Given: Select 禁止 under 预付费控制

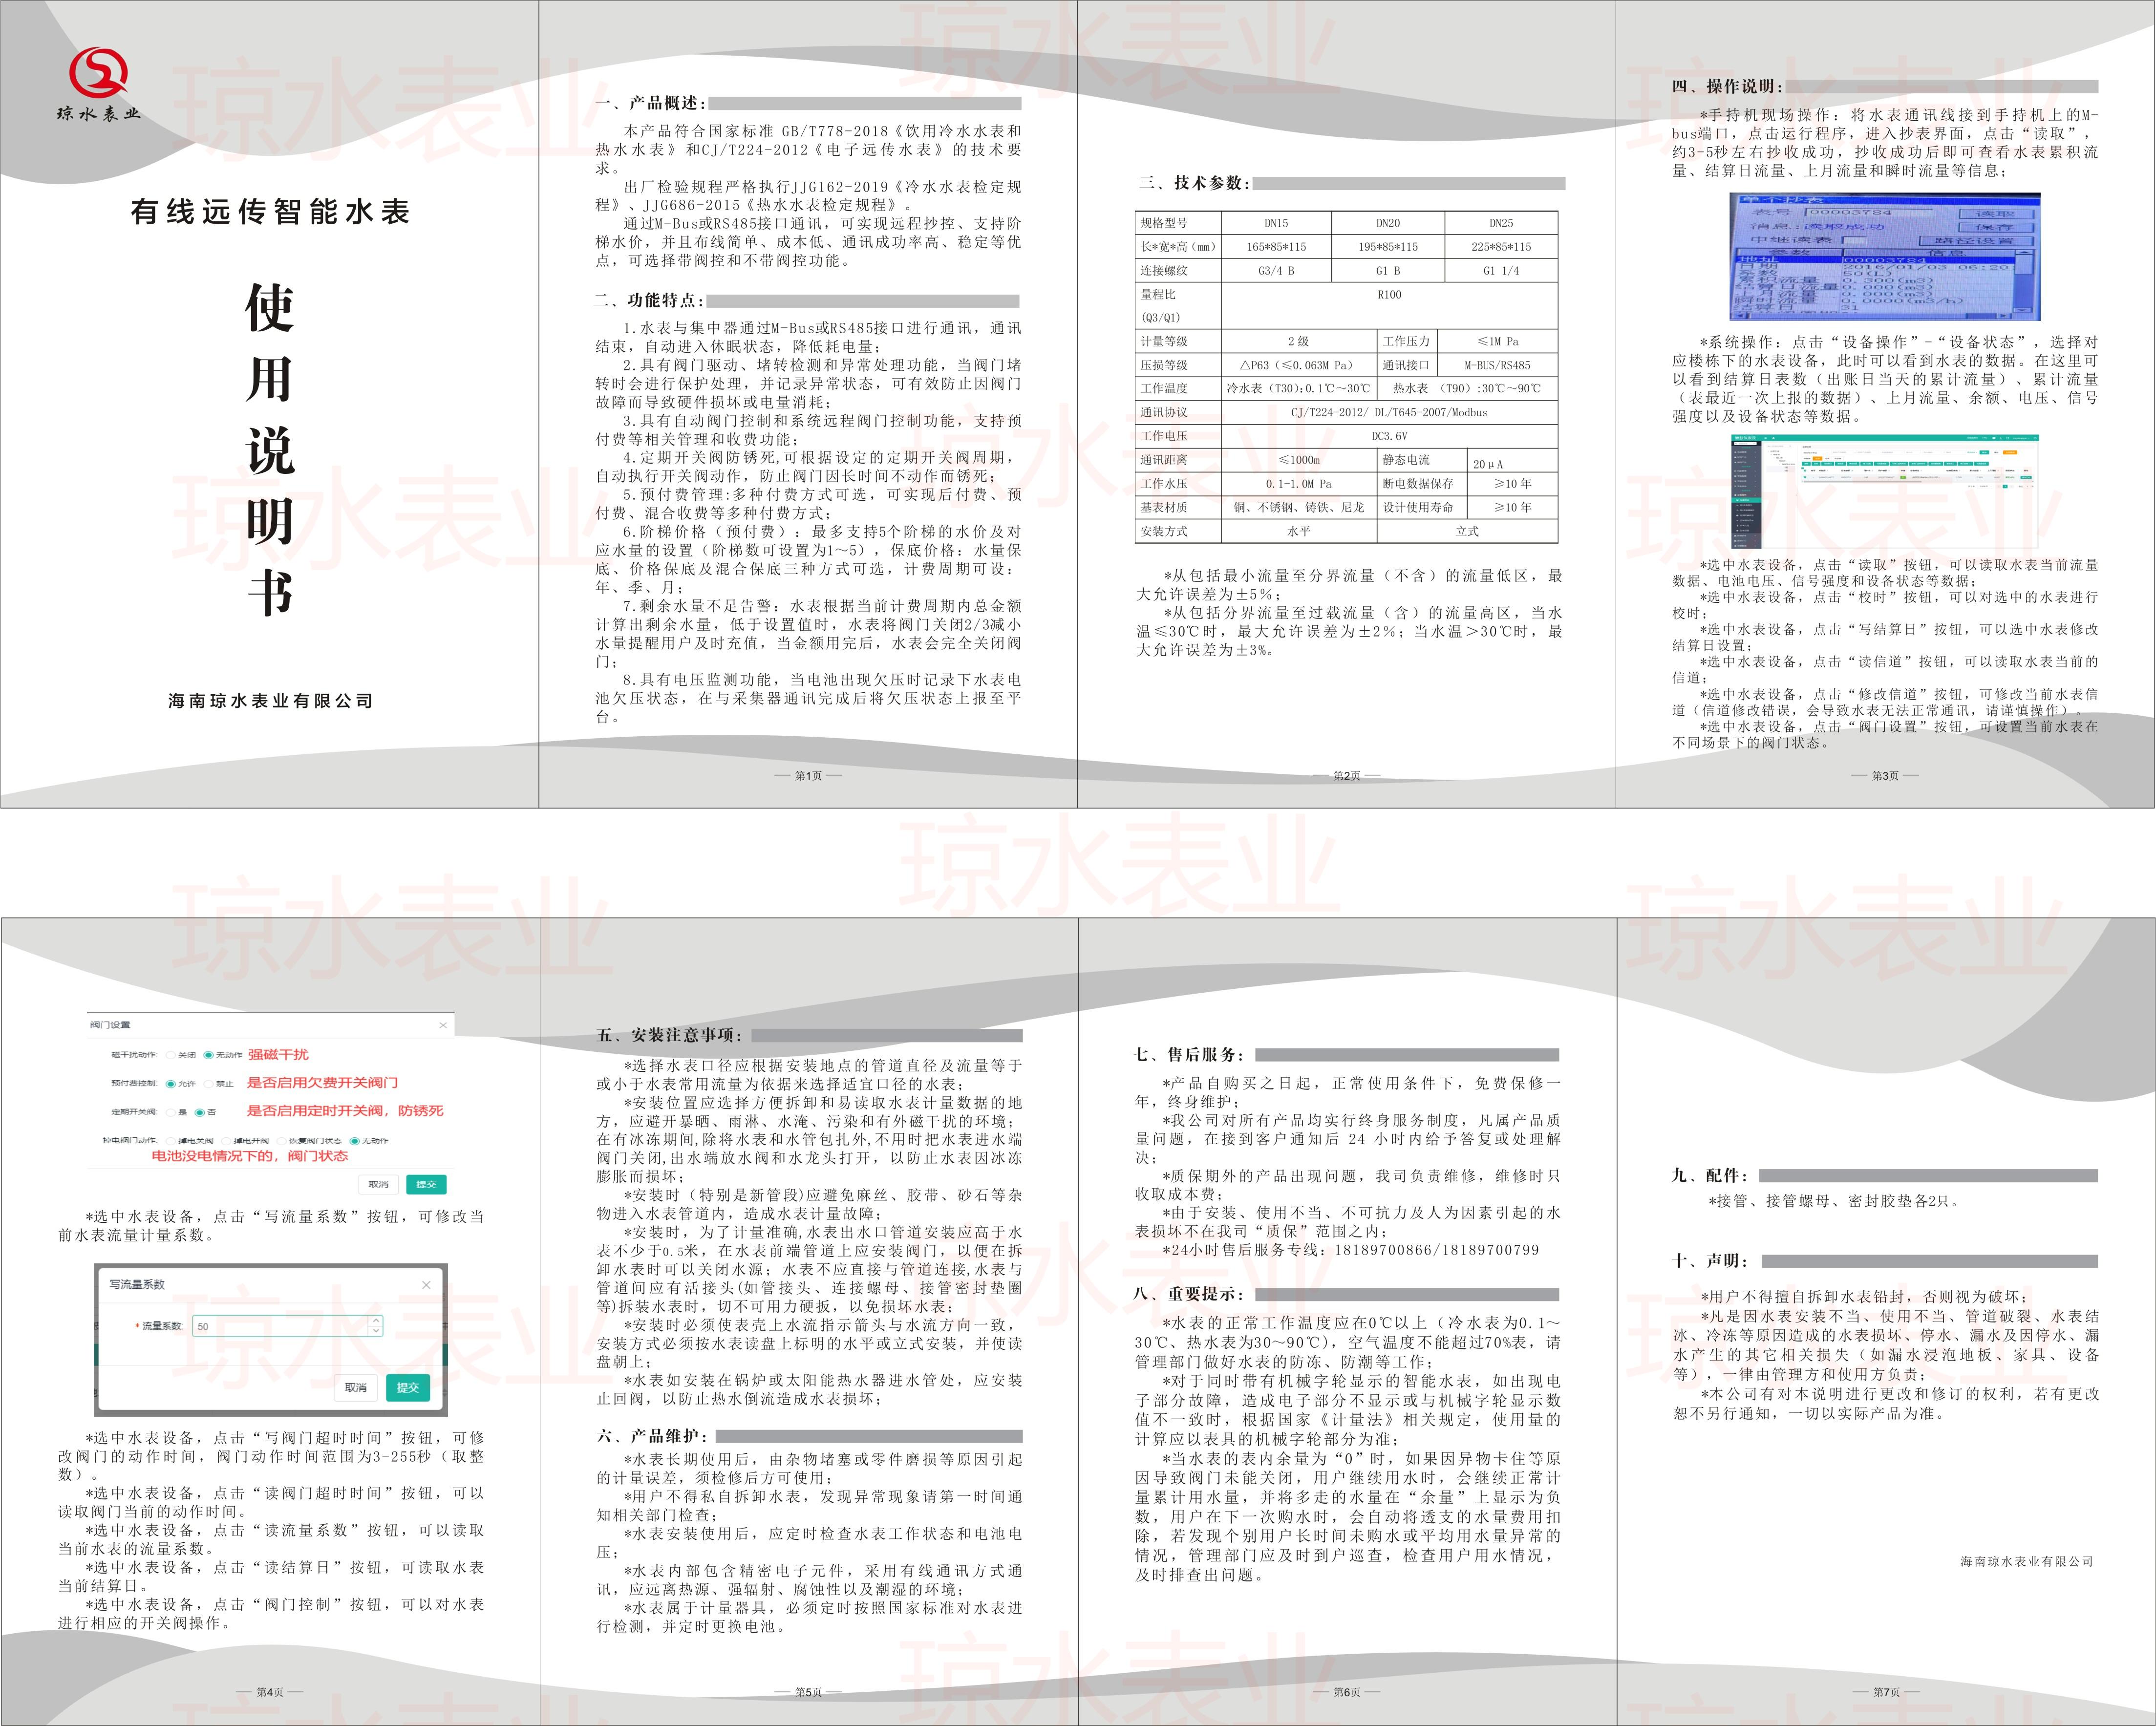Looking at the screenshot, I should click(x=210, y=1085).
